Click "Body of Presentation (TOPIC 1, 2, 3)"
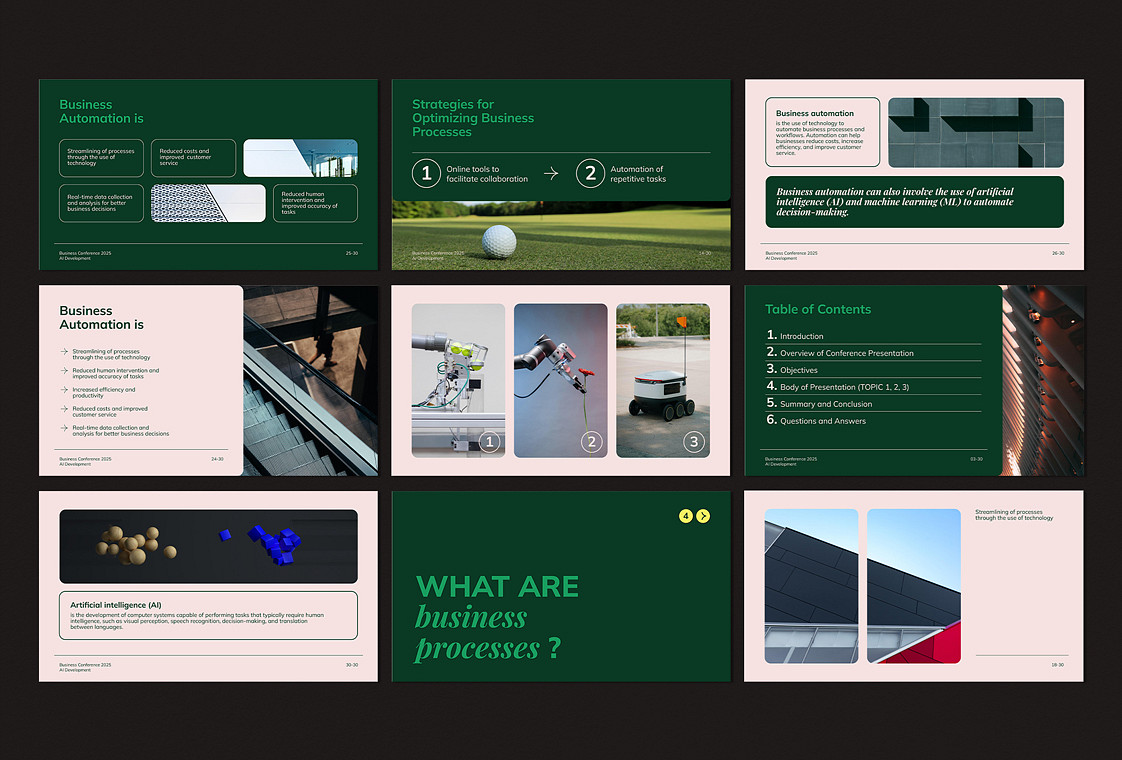The height and width of the screenshot is (760, 1122). pyautogui.click(x=845, y=387)
